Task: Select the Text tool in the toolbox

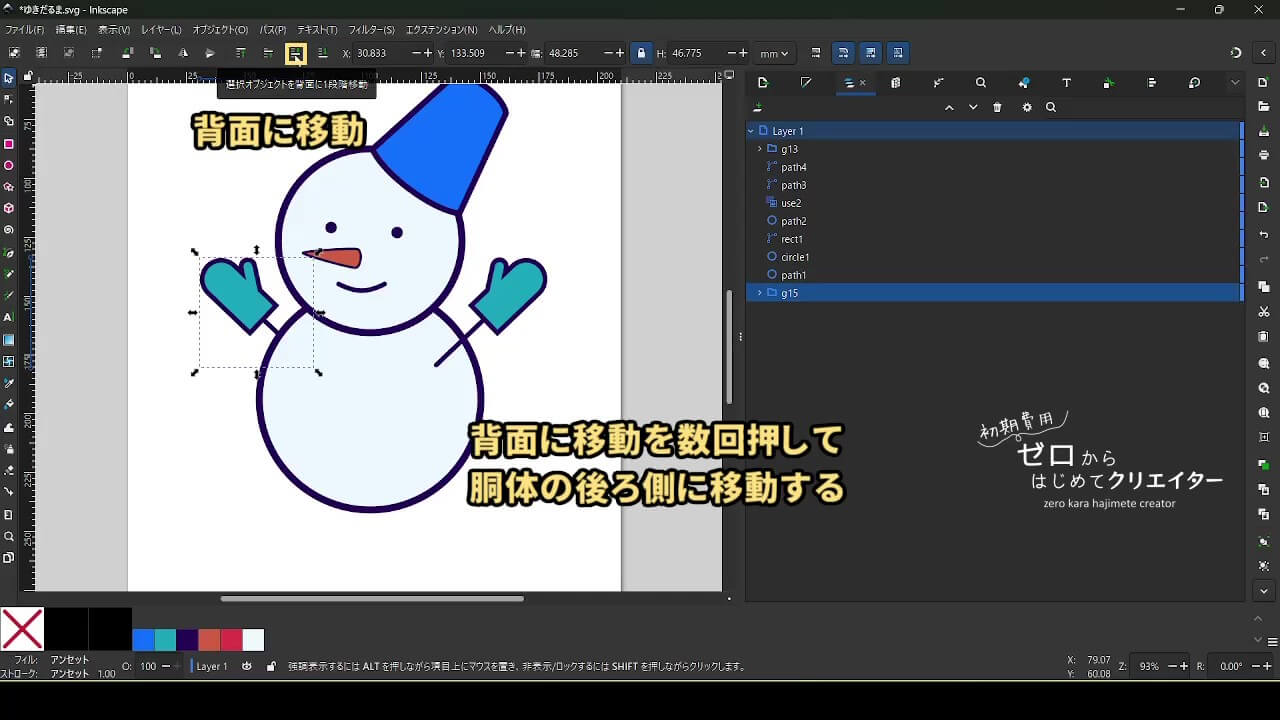Action: tap(9, 317)
